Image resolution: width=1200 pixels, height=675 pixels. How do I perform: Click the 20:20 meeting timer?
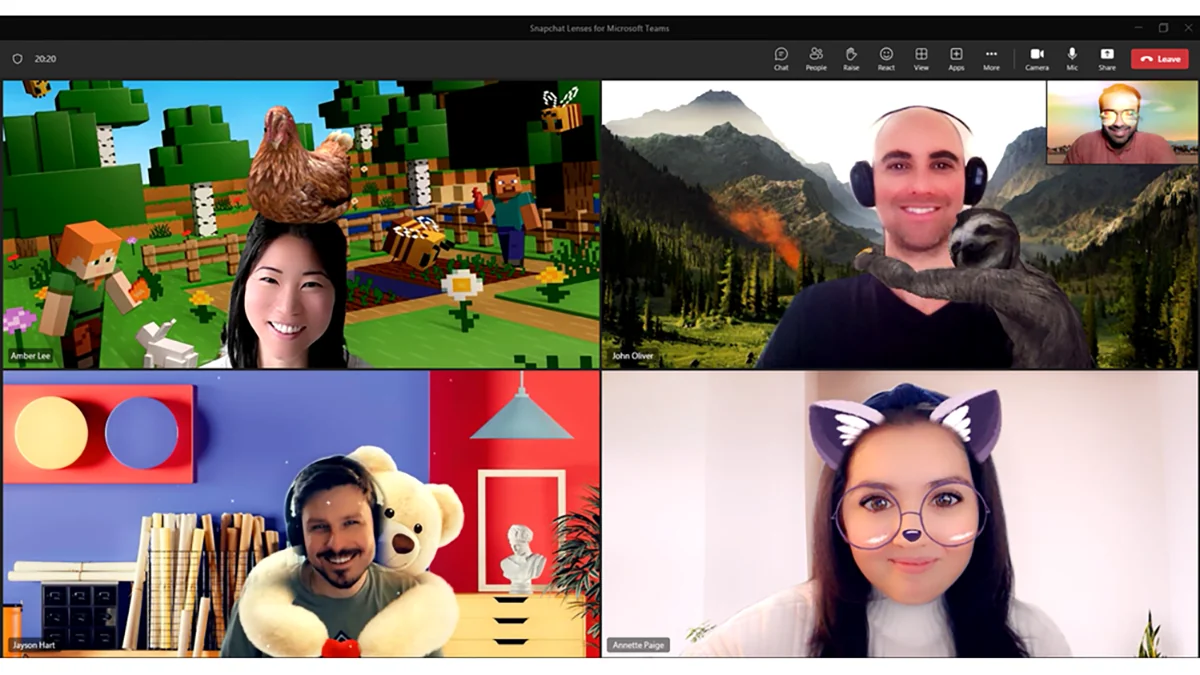pyautogui.click(x=44, y=58)
